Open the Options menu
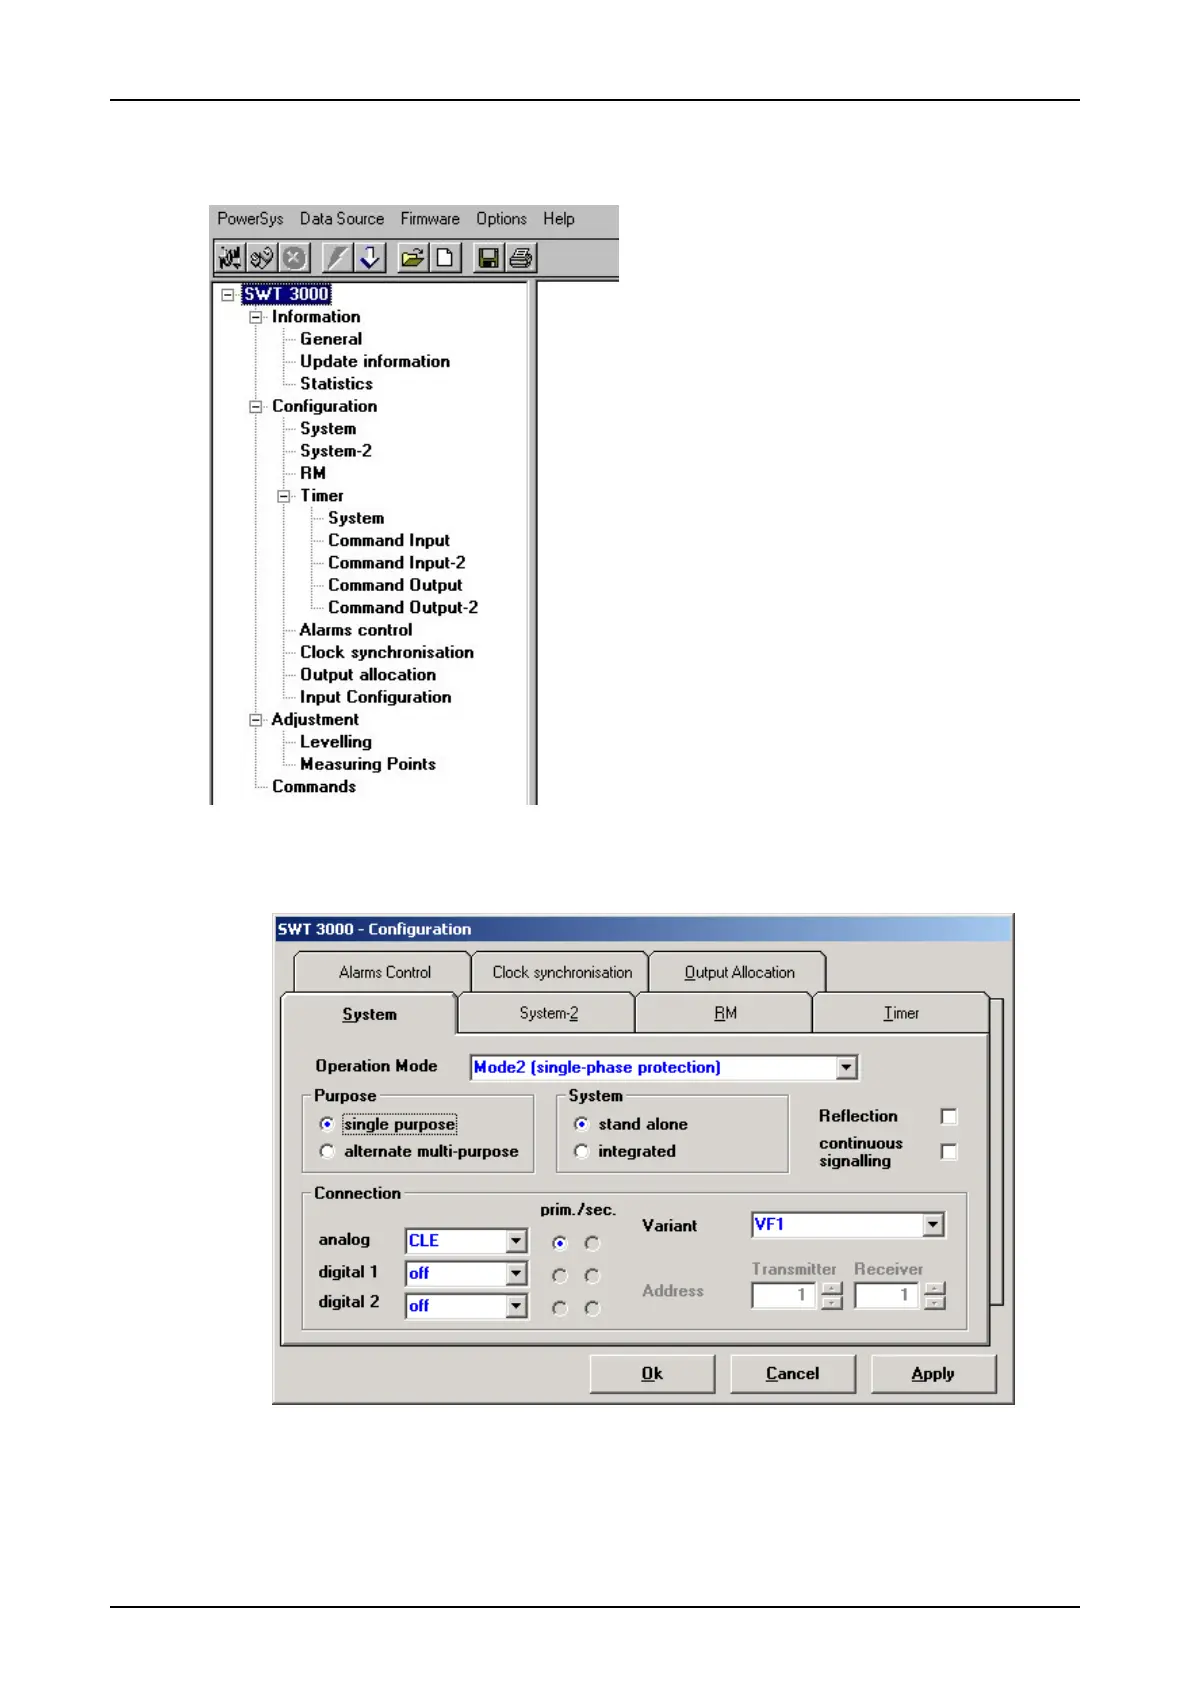The image size is (1190, 1684). pyautogui.click(x=501, y=219)
